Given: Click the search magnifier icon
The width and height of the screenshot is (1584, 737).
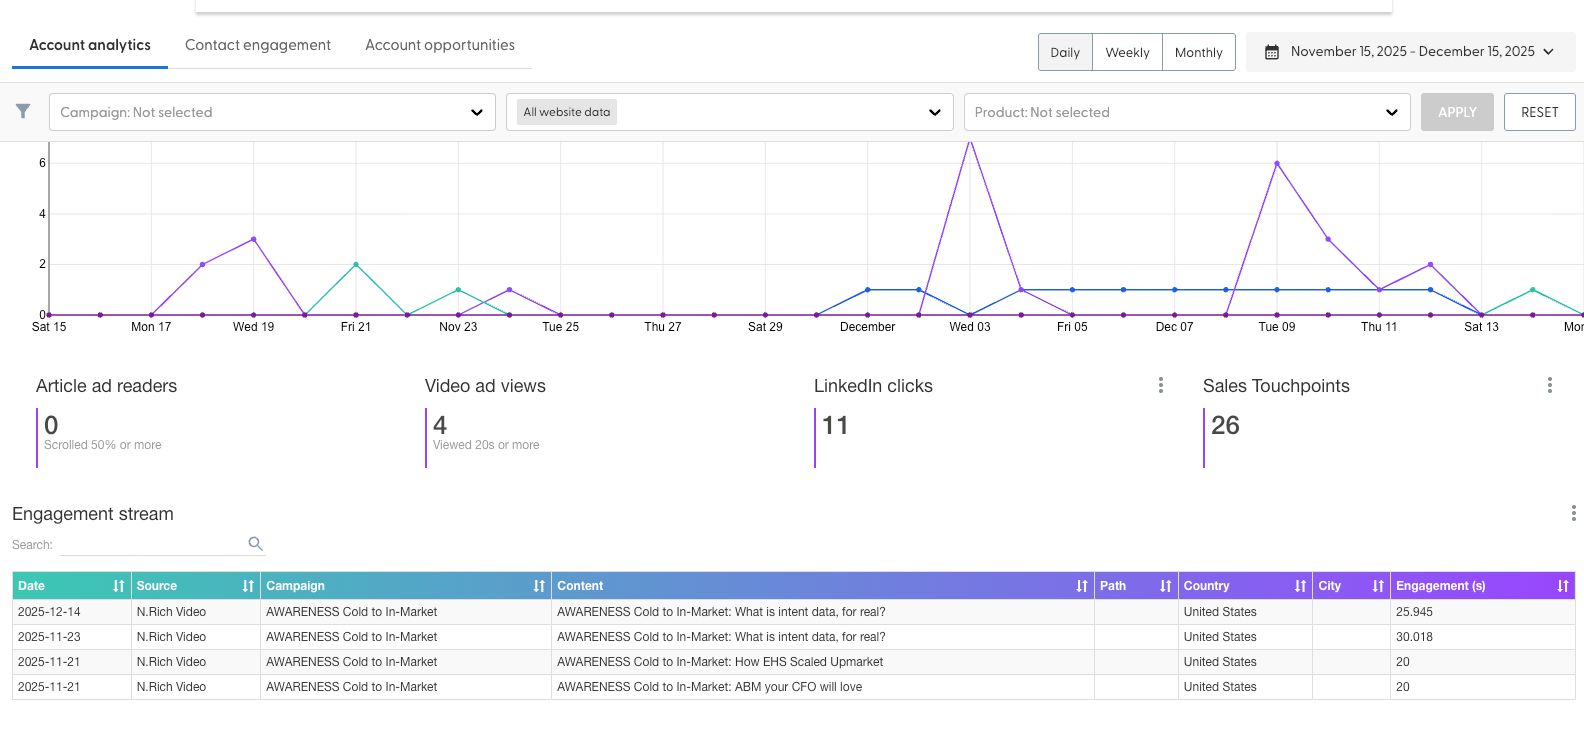Looking at the screenshot, I should tap(255, 544).
